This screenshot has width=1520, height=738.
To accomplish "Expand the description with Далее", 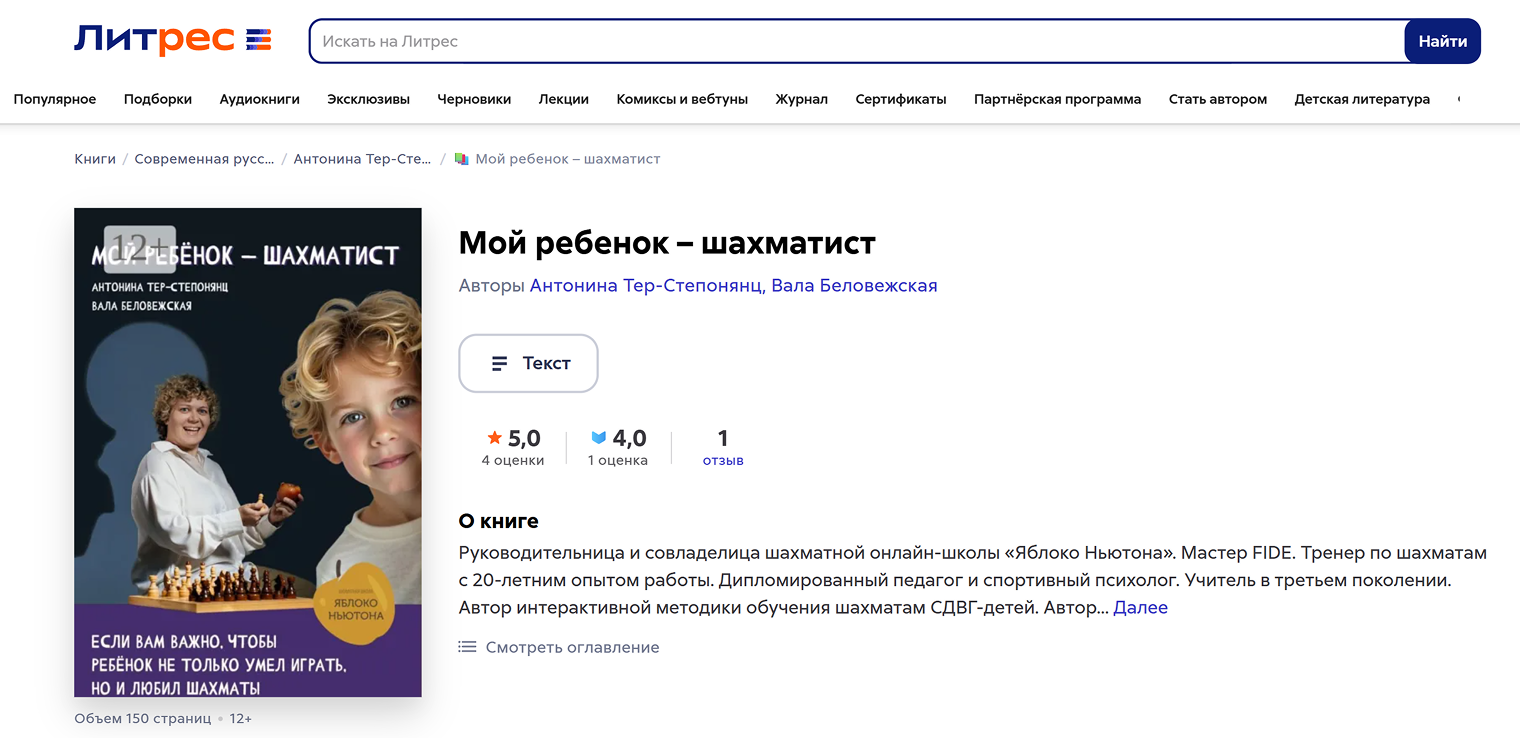I will pos(1141,607).
